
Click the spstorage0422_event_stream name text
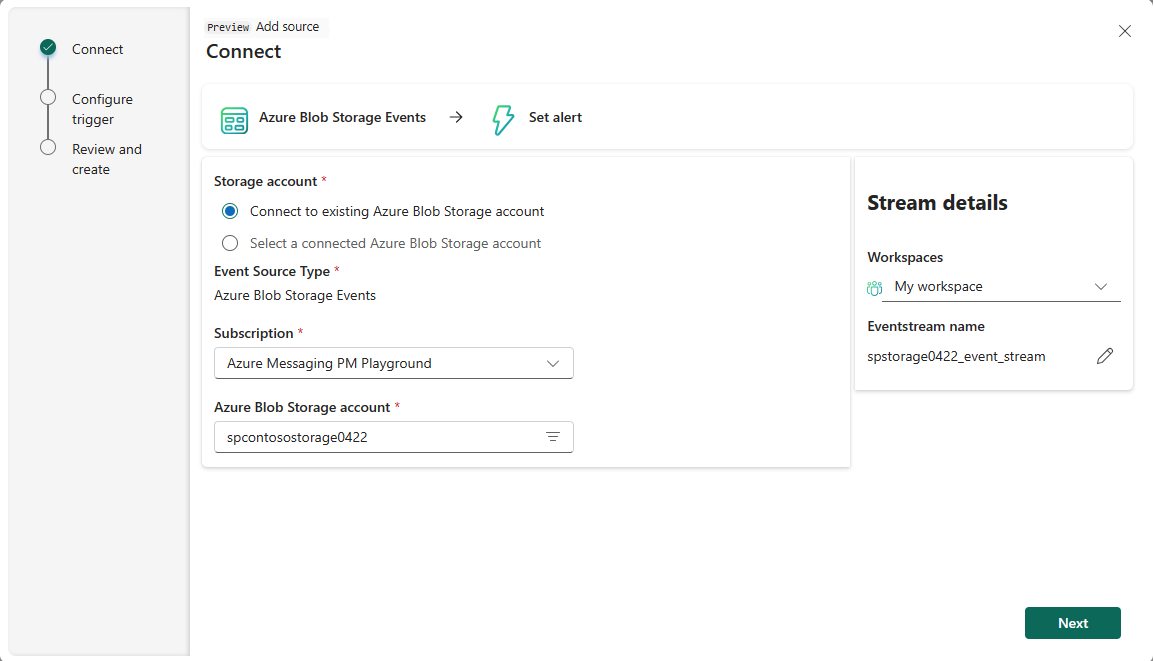tap(956, 356)
